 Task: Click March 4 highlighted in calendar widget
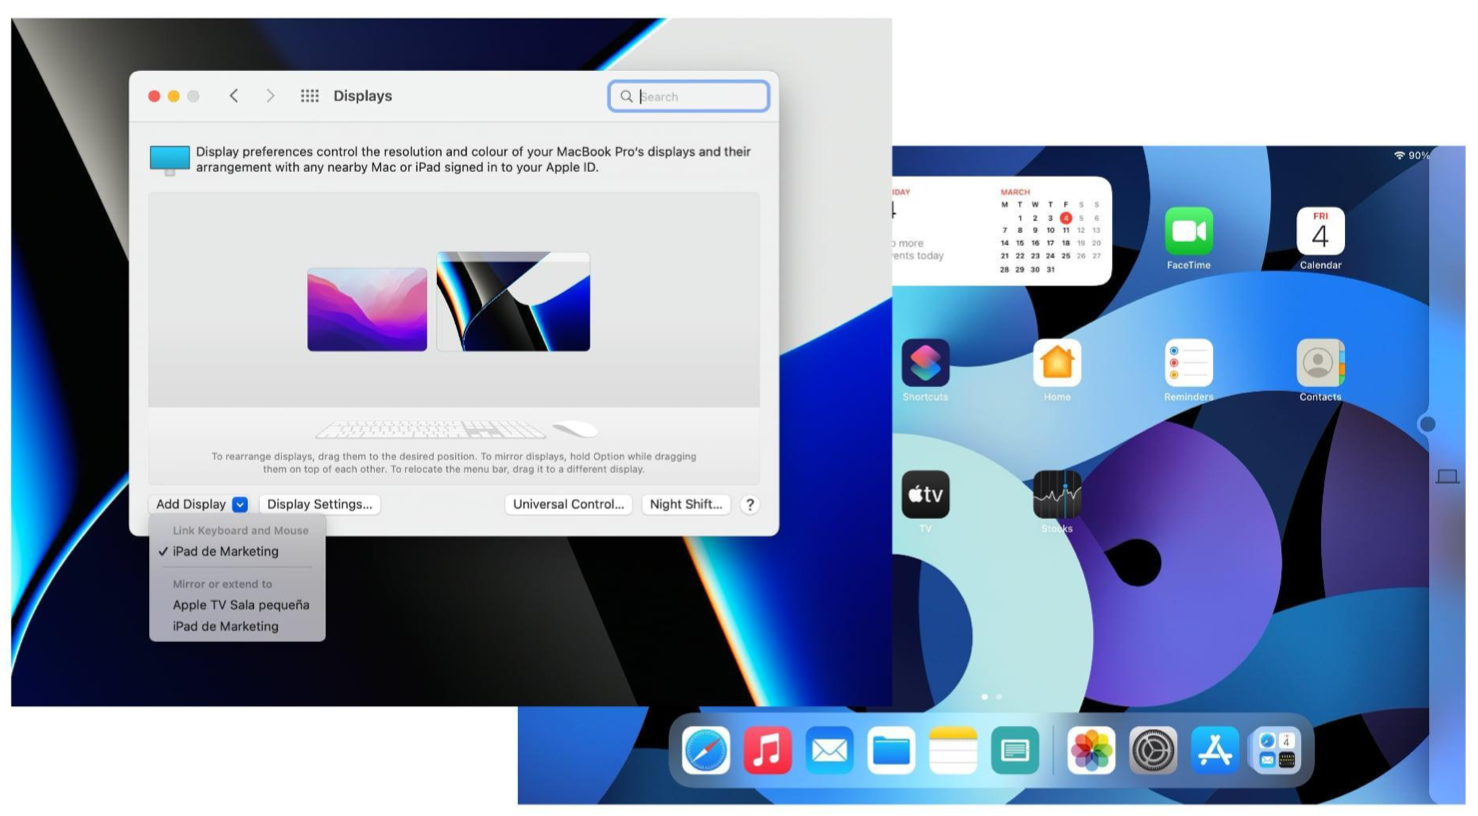(x=1066, y=218)
